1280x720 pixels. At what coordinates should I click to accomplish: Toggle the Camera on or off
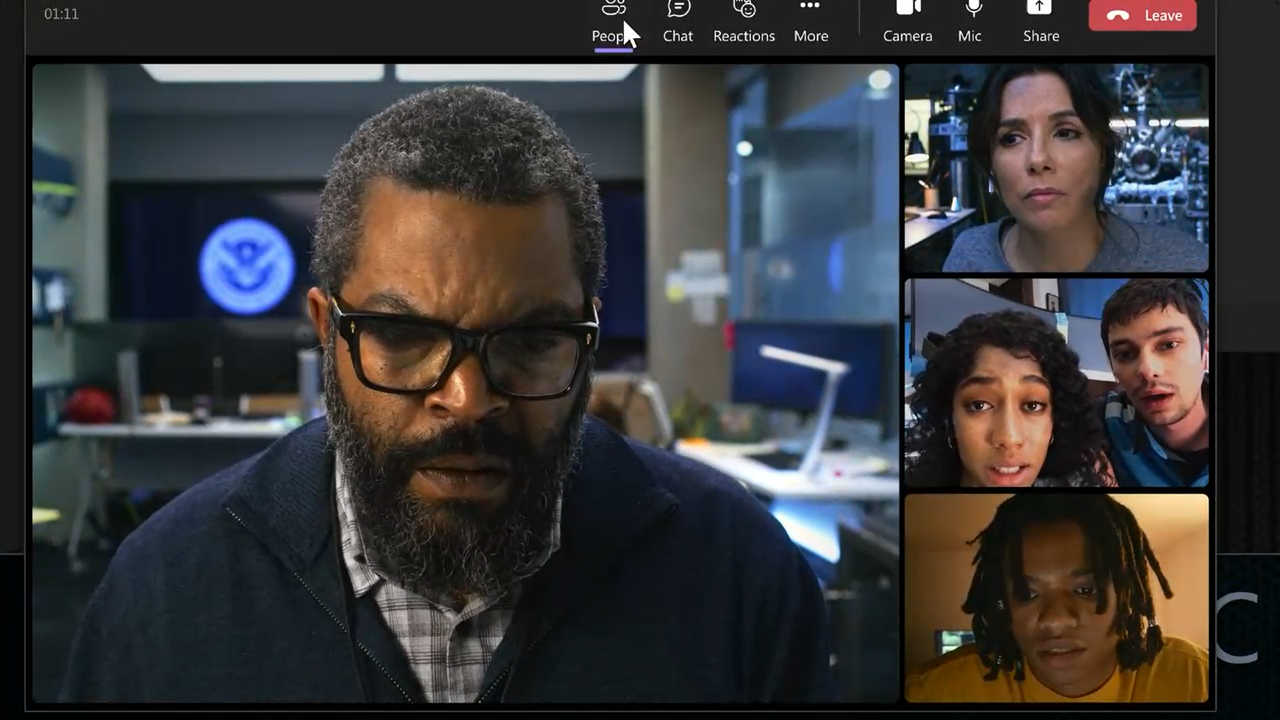click(x=908, y=22)
